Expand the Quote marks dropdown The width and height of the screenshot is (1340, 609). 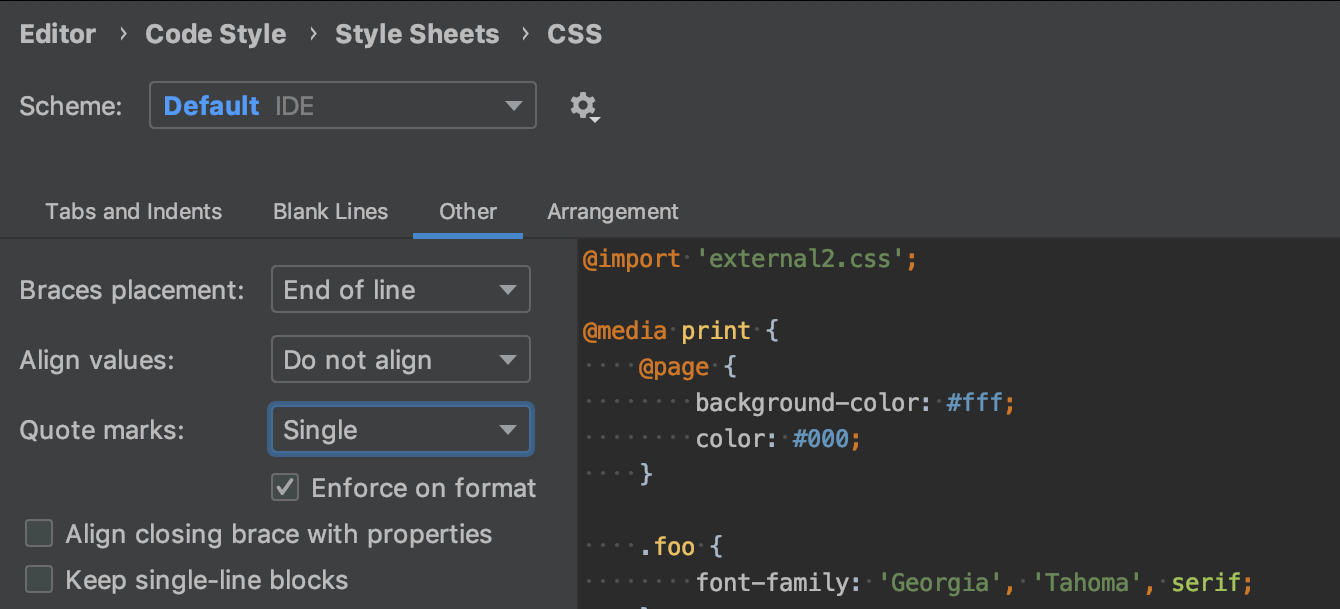[x=400, y=430]
